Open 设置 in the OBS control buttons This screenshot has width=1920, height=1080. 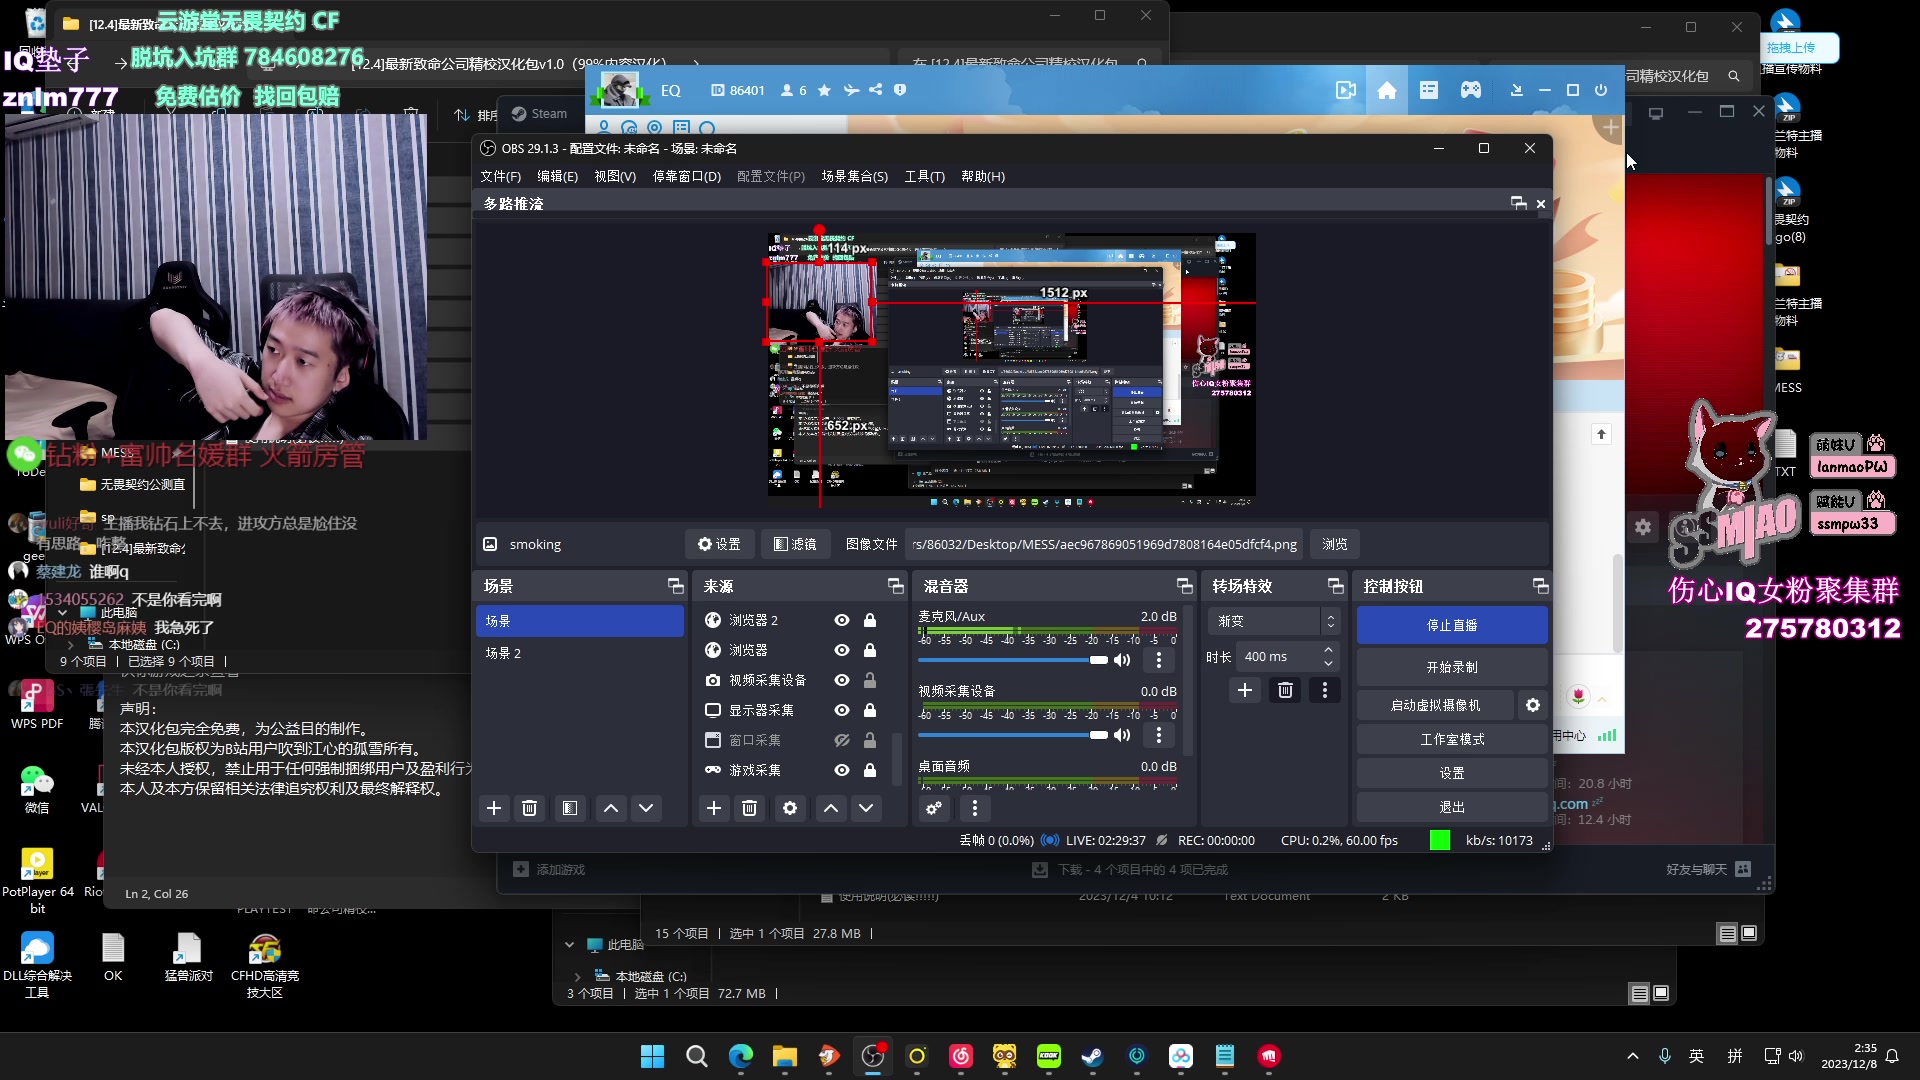pyautogui.click(x=1452, y=773)
